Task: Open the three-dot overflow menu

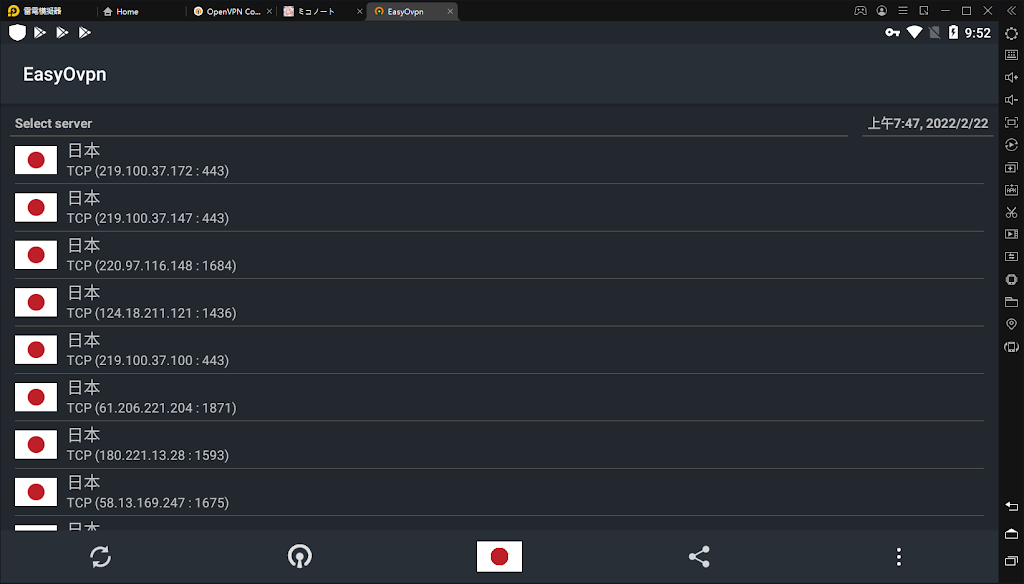Action: (x=899, y=557)
